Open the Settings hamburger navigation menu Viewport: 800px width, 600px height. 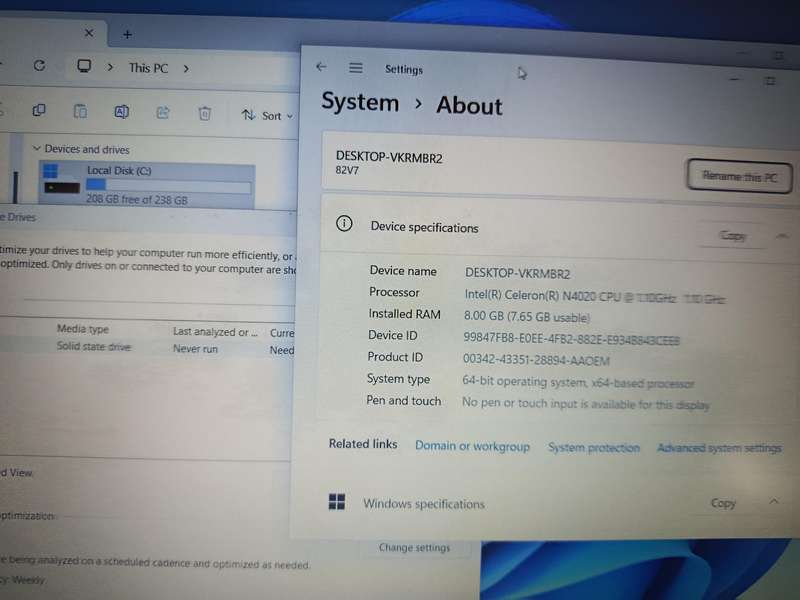[x=356, y=68]
